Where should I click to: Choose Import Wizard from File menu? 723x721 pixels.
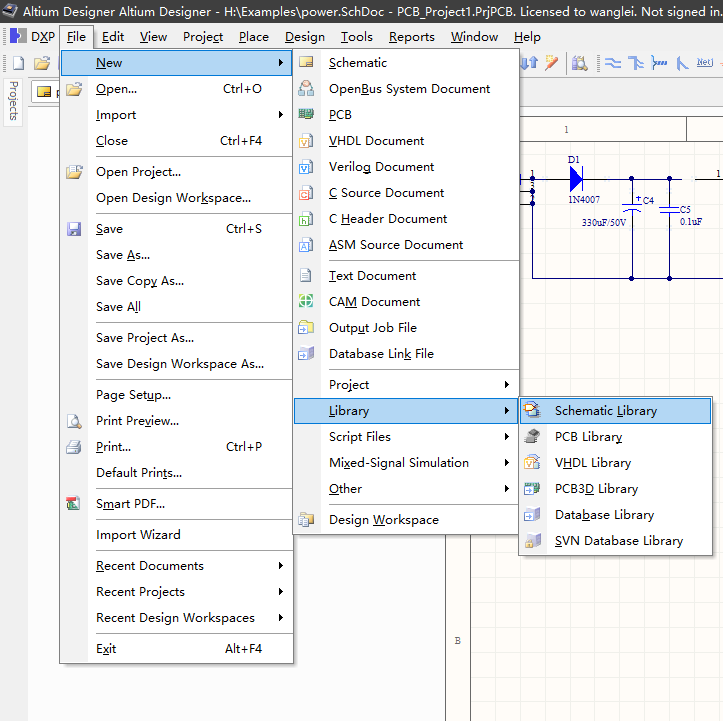click(138, 535)
